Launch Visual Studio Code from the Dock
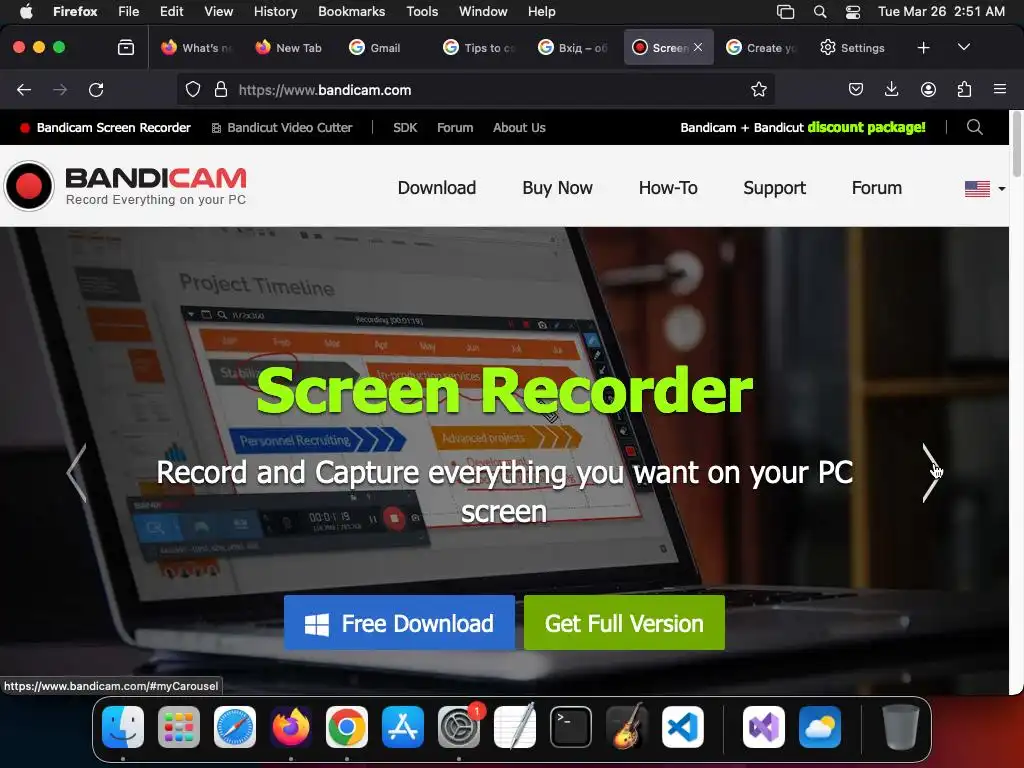This screenshot has height=768, width=1024. tap(682, 727)
